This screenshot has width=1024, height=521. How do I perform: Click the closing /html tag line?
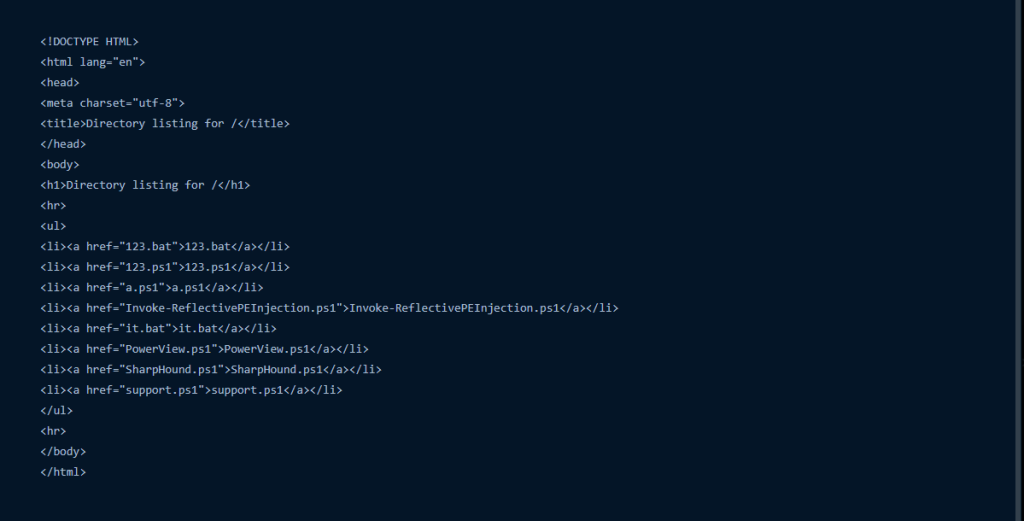click(x=63, y=472)
